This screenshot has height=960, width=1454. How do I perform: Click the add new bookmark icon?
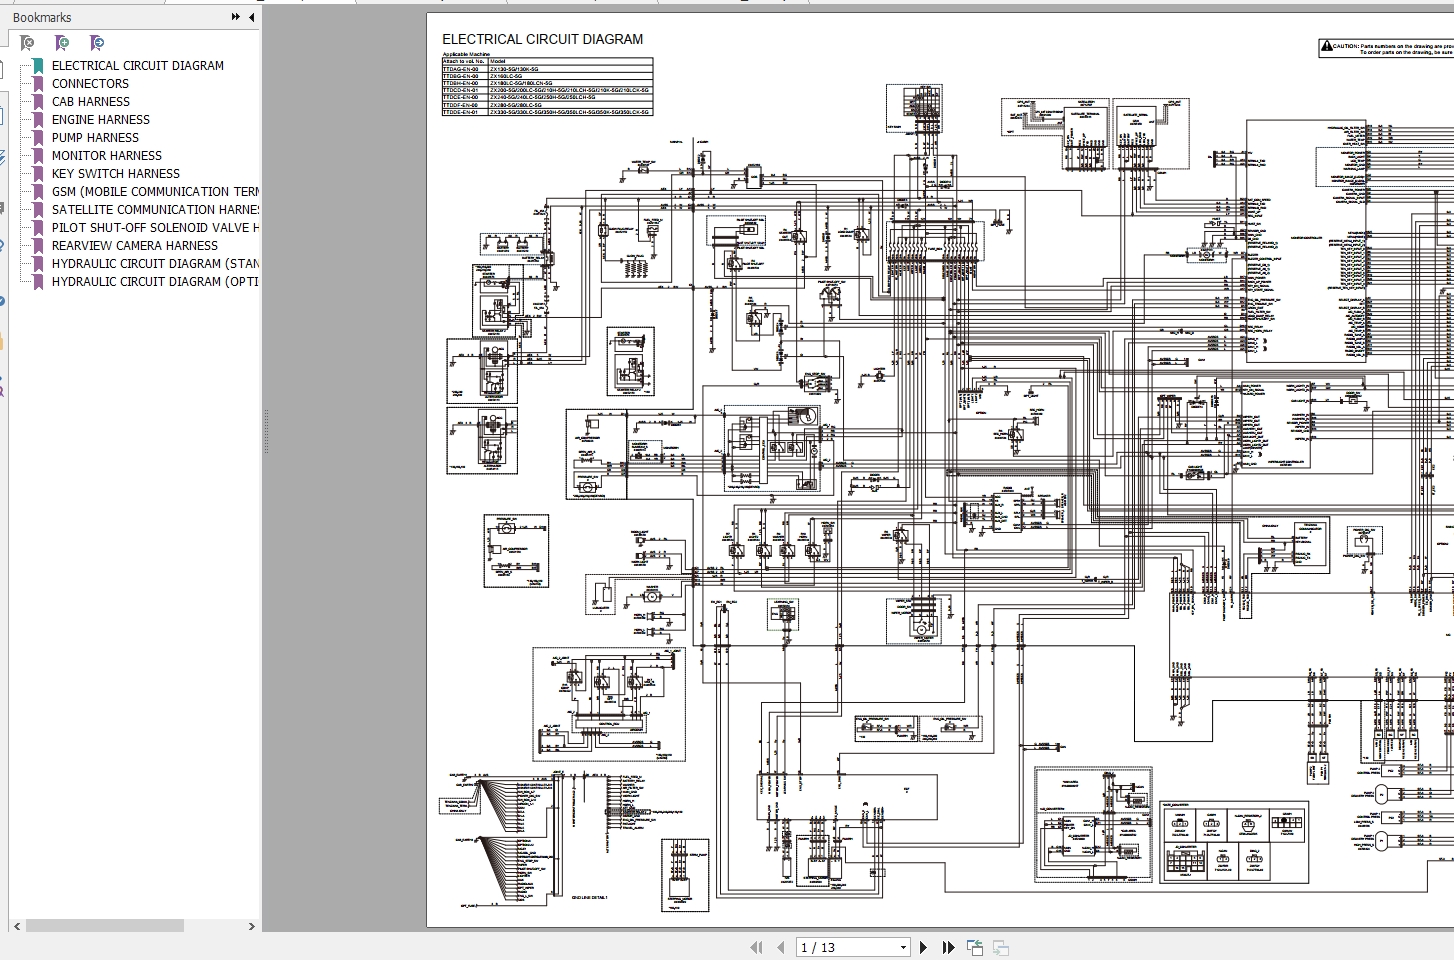point(62,43)
